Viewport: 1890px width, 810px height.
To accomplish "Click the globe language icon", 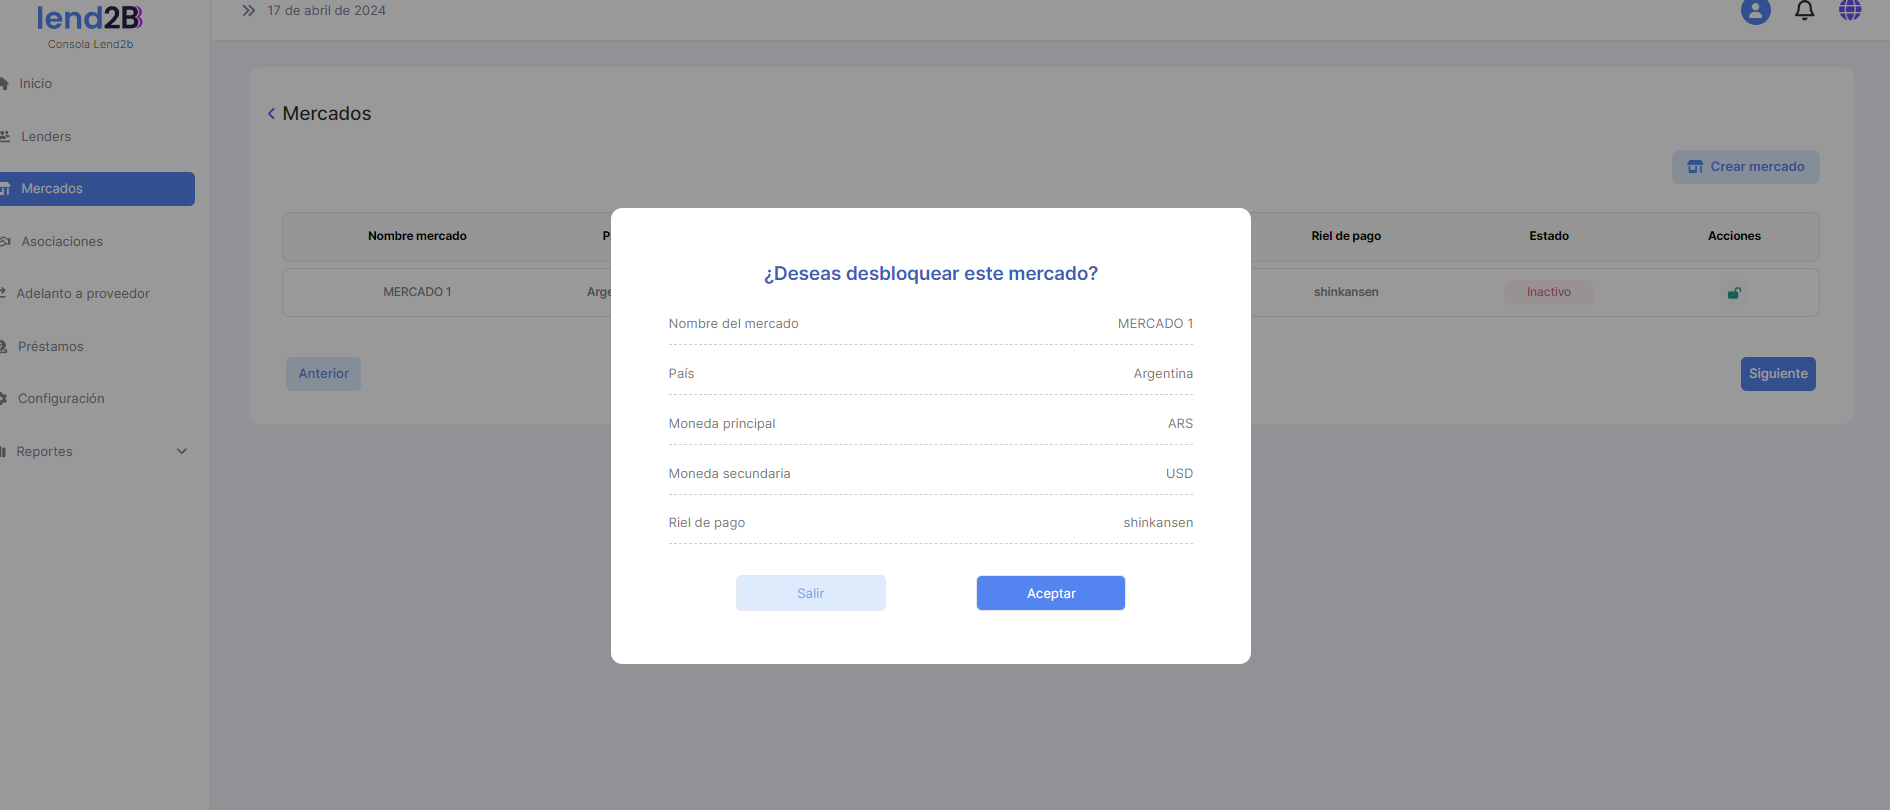I will coord(1850,10).
